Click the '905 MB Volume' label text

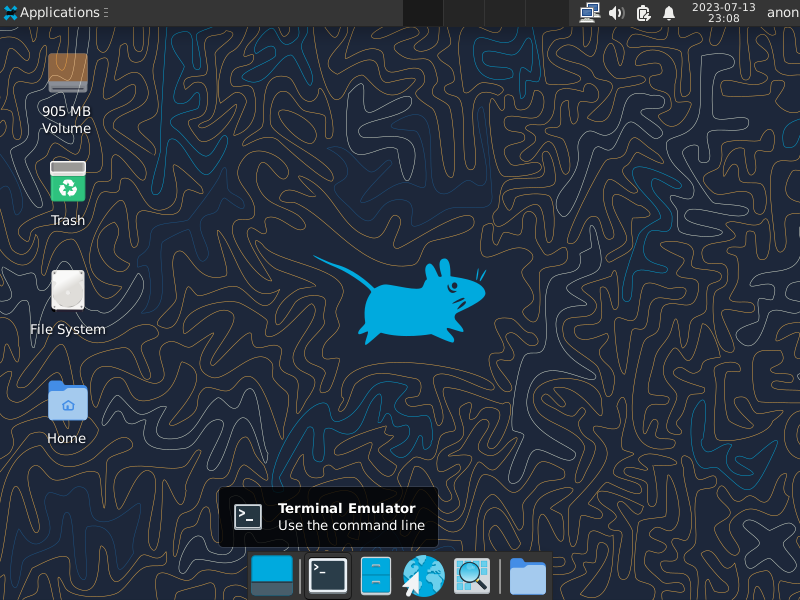pyautogui.click(x=66, y=119)
